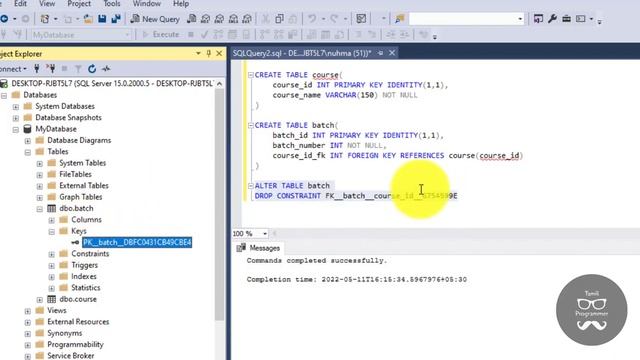This screenshot has width=640, height=360.
Task: Click the command window icon in the toolbar
Action: (580, 19)
